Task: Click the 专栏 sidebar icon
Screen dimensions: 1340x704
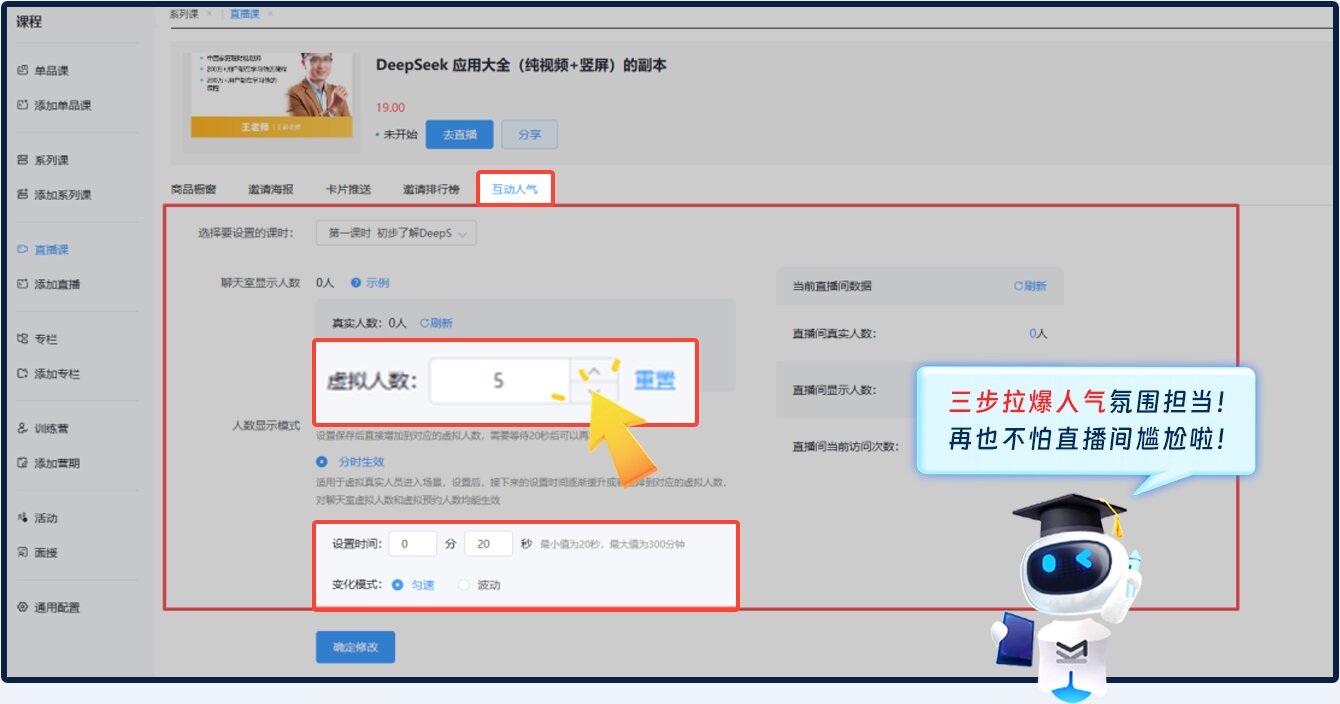Action: pos(23,339)
